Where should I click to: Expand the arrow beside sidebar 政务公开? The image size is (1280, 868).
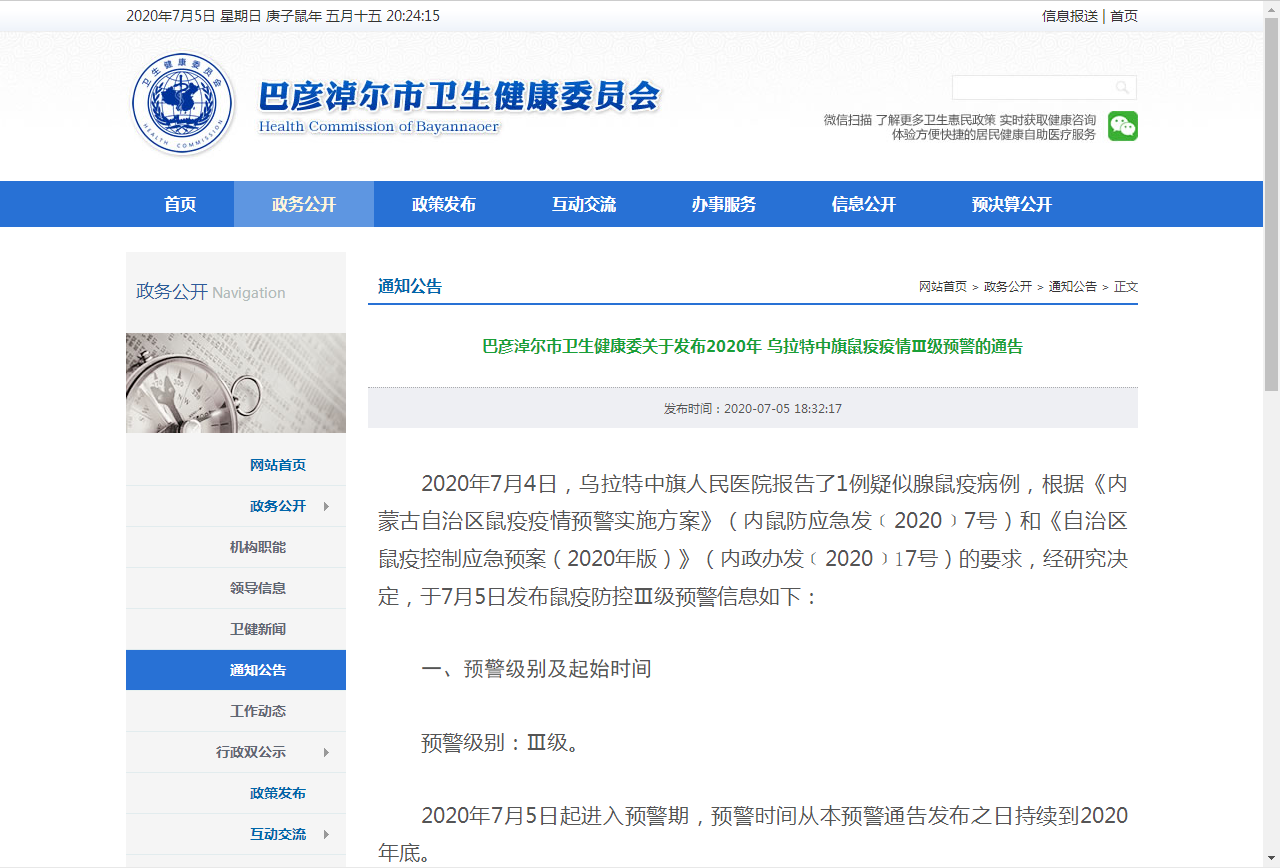click(326, 506)
